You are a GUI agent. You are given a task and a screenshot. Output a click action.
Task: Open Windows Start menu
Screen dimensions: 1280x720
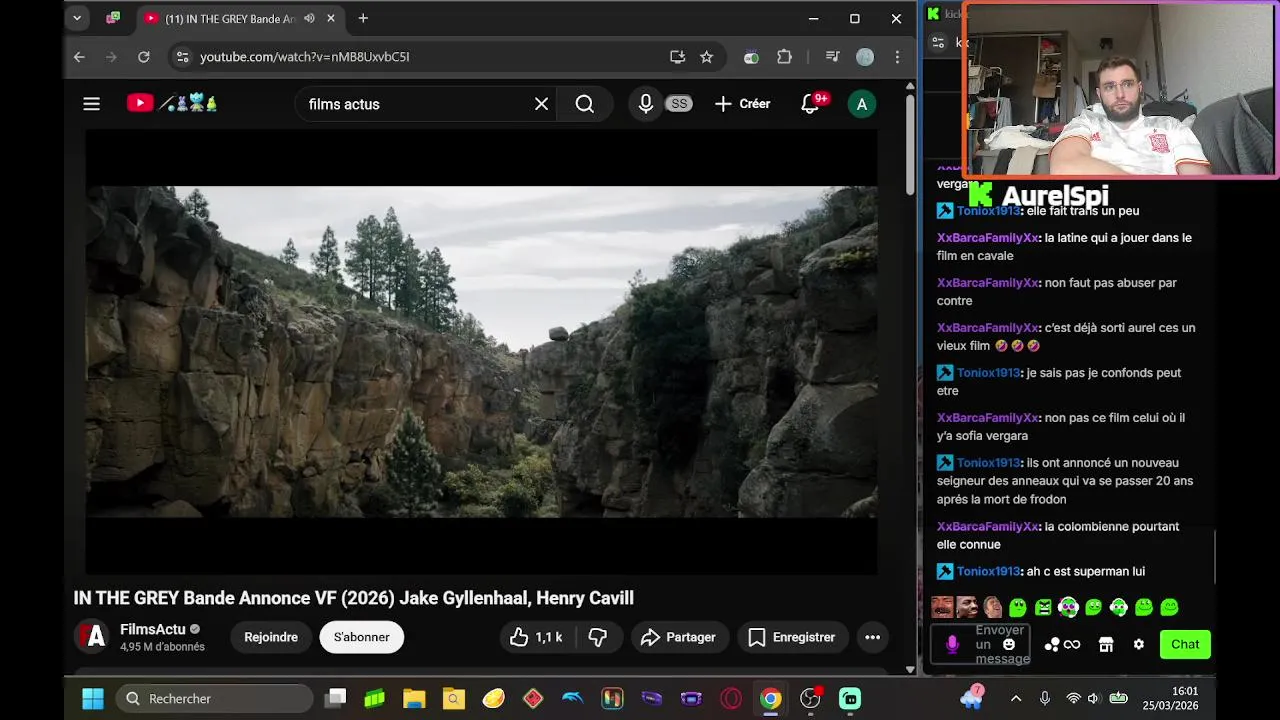[x=92, y=698]
